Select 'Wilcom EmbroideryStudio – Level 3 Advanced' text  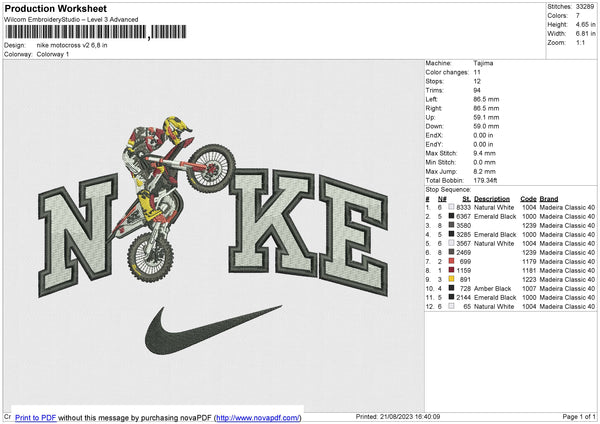71,20
